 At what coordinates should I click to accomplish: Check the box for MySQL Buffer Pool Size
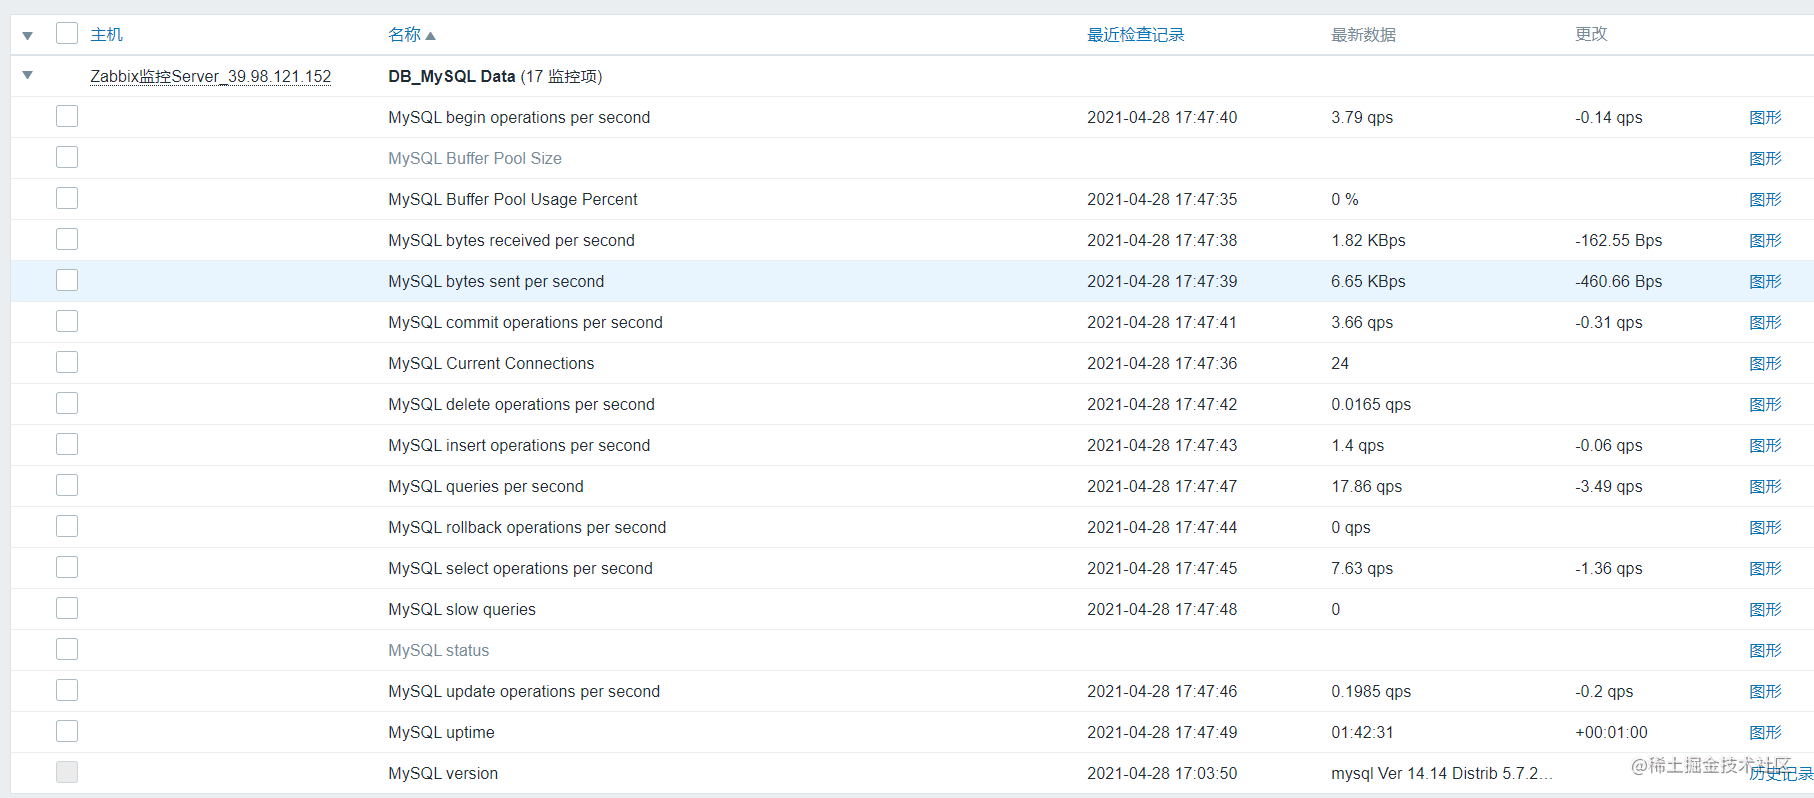pyautogui.click(x=67, y=157)
